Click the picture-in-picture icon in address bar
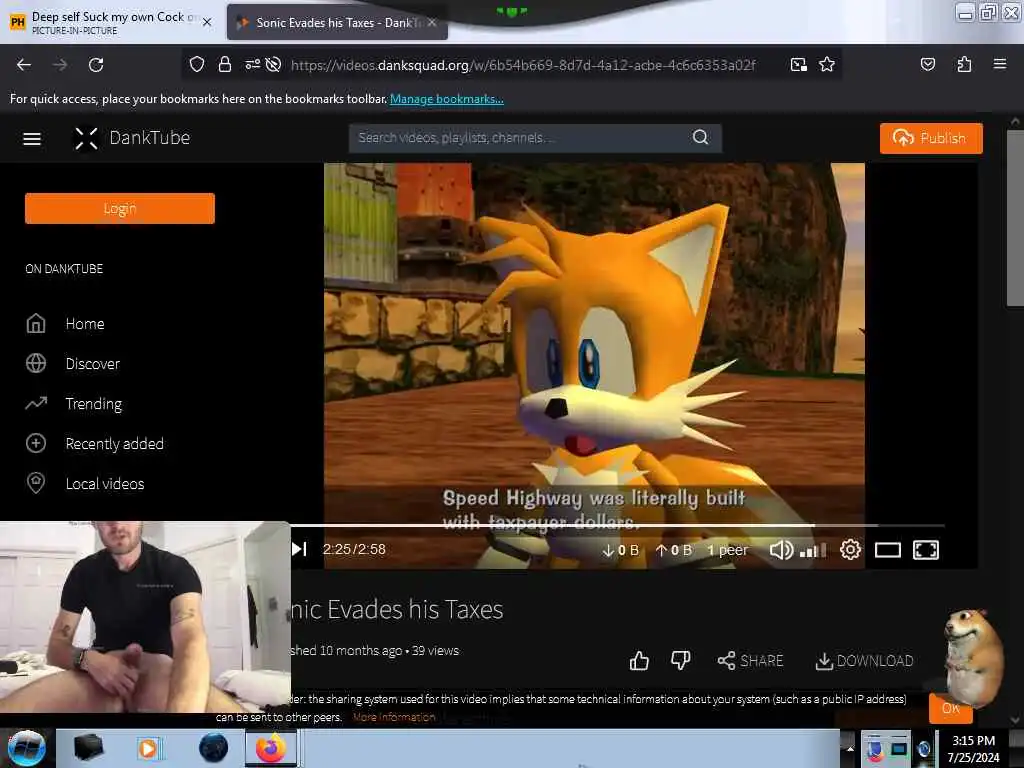The image size is (1024, 768). 798,65
